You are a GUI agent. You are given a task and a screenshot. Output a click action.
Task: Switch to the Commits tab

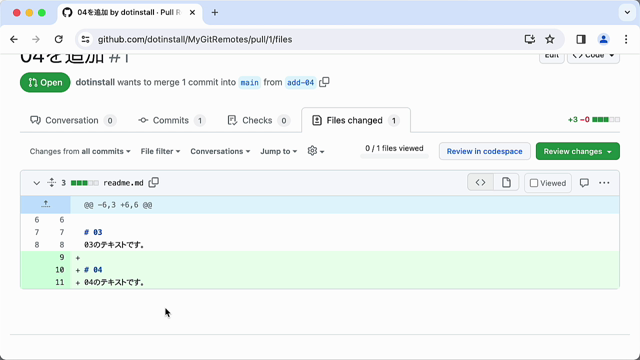[171, 120]
